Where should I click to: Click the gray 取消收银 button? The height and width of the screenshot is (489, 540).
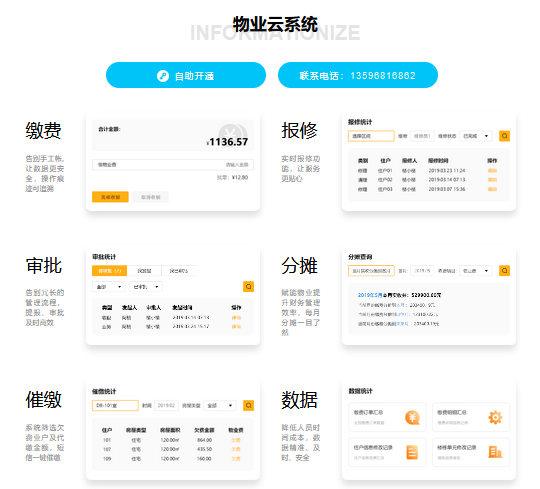(x=150, y=197)
